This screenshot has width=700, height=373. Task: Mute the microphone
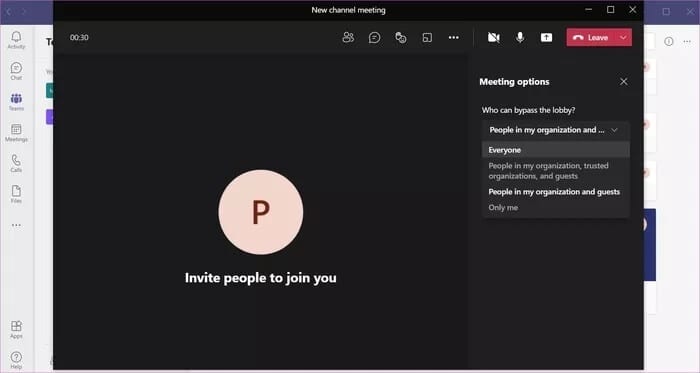click(520, 37)
